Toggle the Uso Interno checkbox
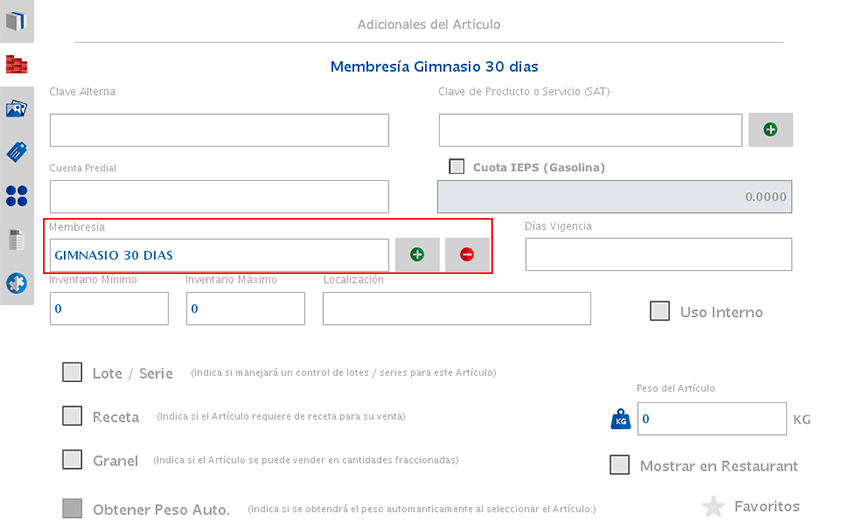This screenshot has width=850, height=528. point(660,311)
